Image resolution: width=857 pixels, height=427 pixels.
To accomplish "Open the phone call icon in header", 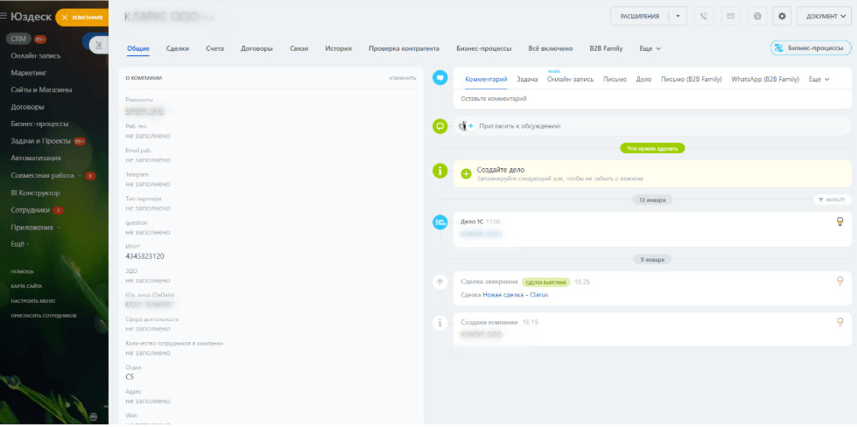I will [704, 16].
